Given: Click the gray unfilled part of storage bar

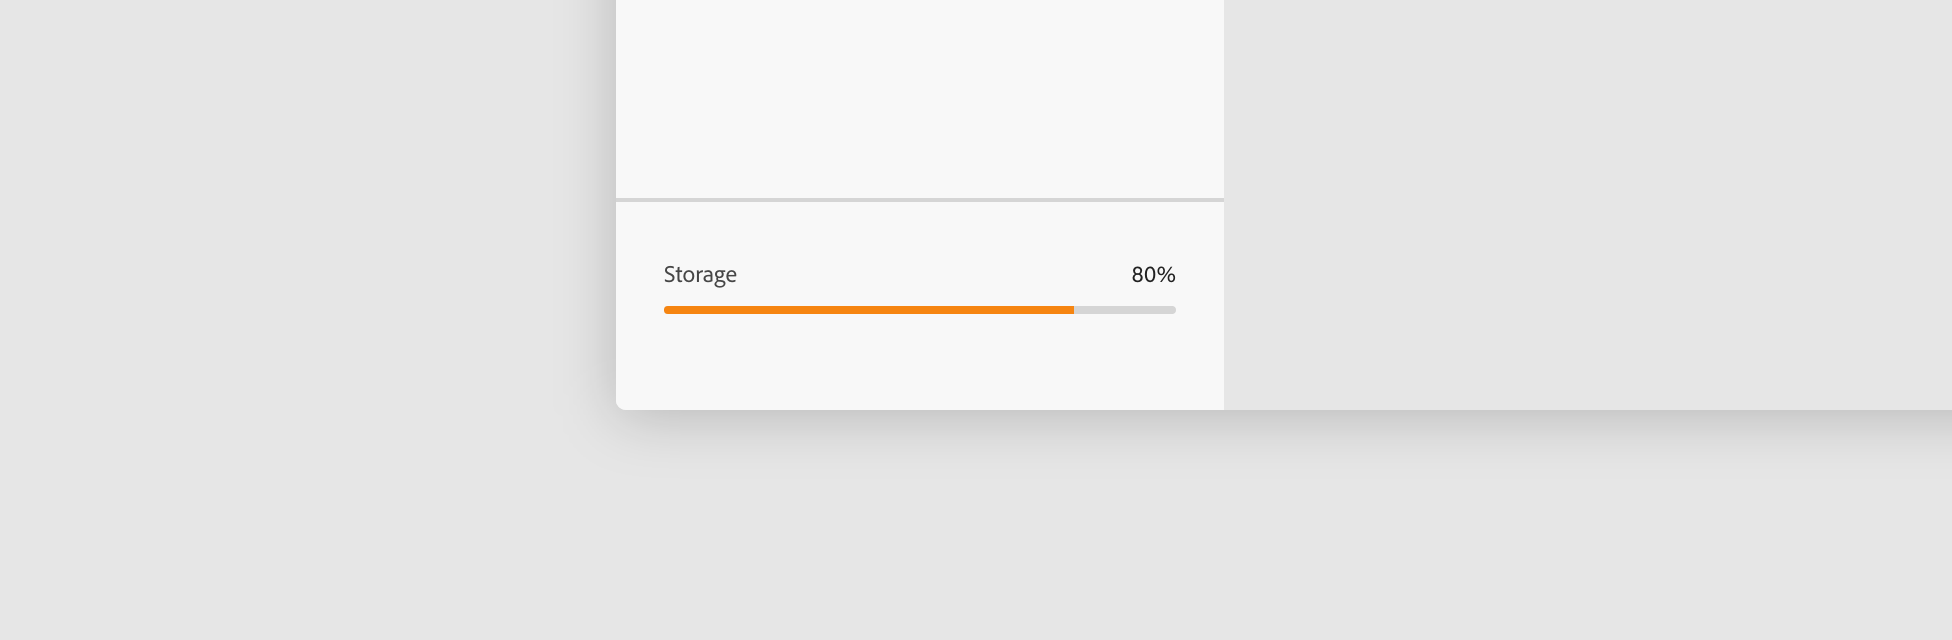Looking at the screenshot, I should (x=1125, y=310).
